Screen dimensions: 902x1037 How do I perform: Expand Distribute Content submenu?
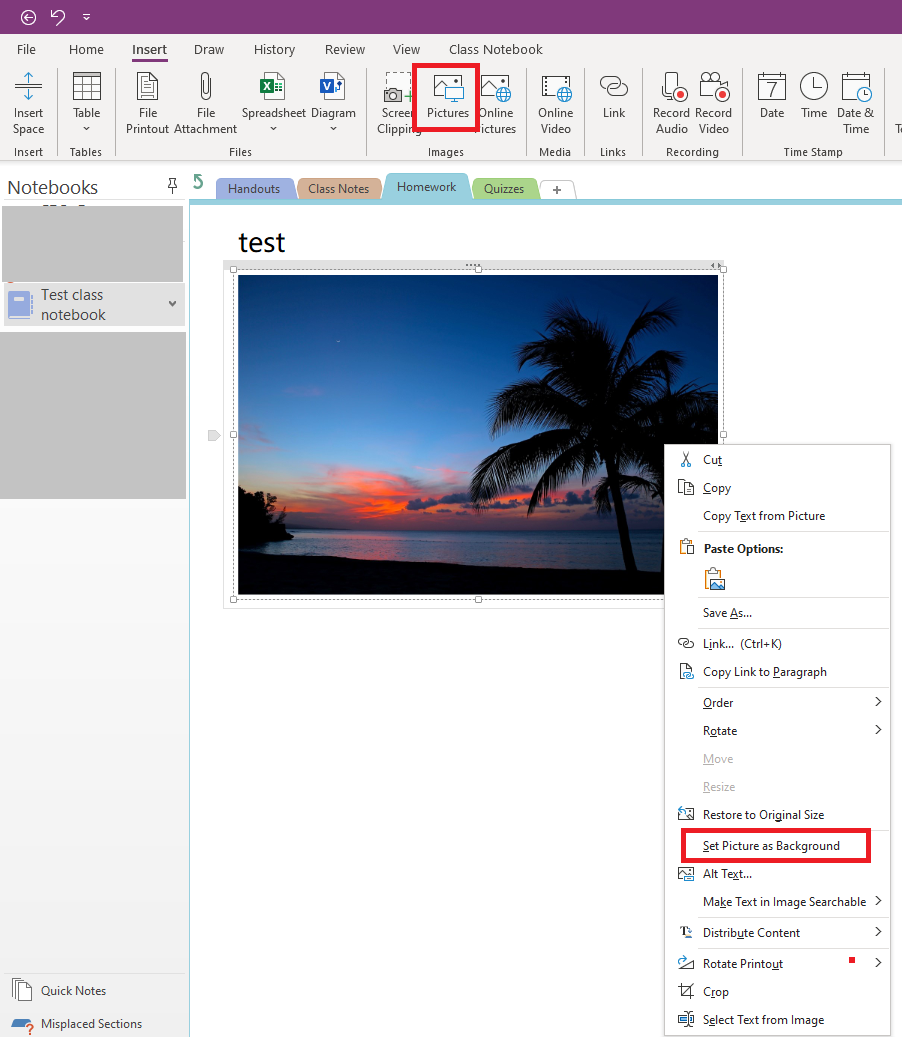point(778,933)
